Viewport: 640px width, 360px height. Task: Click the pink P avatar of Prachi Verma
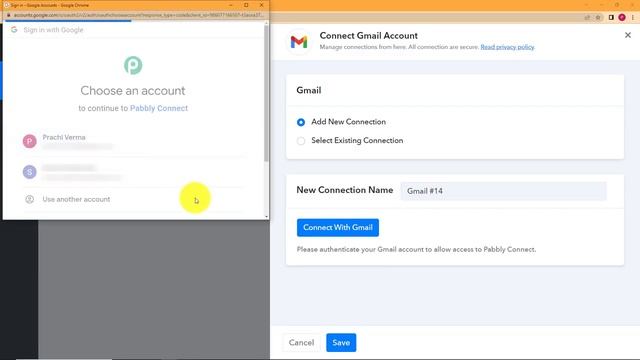(29, 141)
